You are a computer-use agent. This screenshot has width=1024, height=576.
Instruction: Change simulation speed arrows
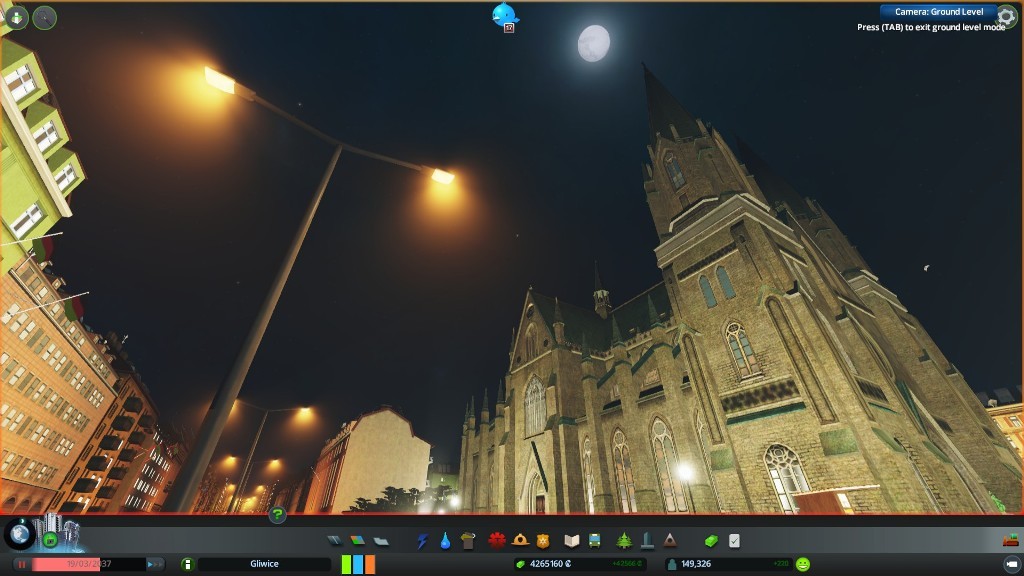pyautogui.click(x=154, y=564)
